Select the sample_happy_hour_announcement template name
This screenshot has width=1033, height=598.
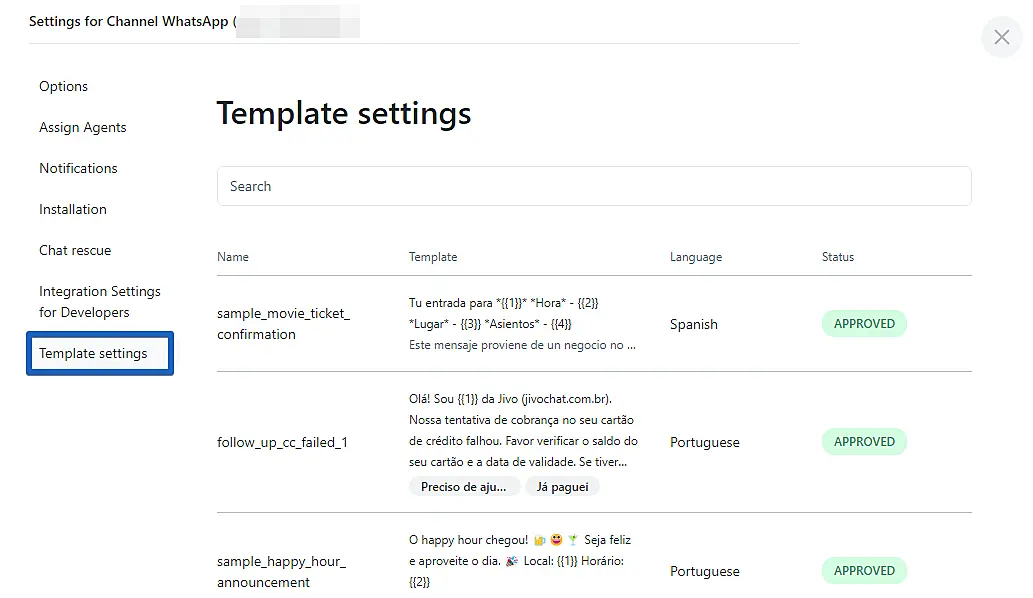tap(281, 572)
